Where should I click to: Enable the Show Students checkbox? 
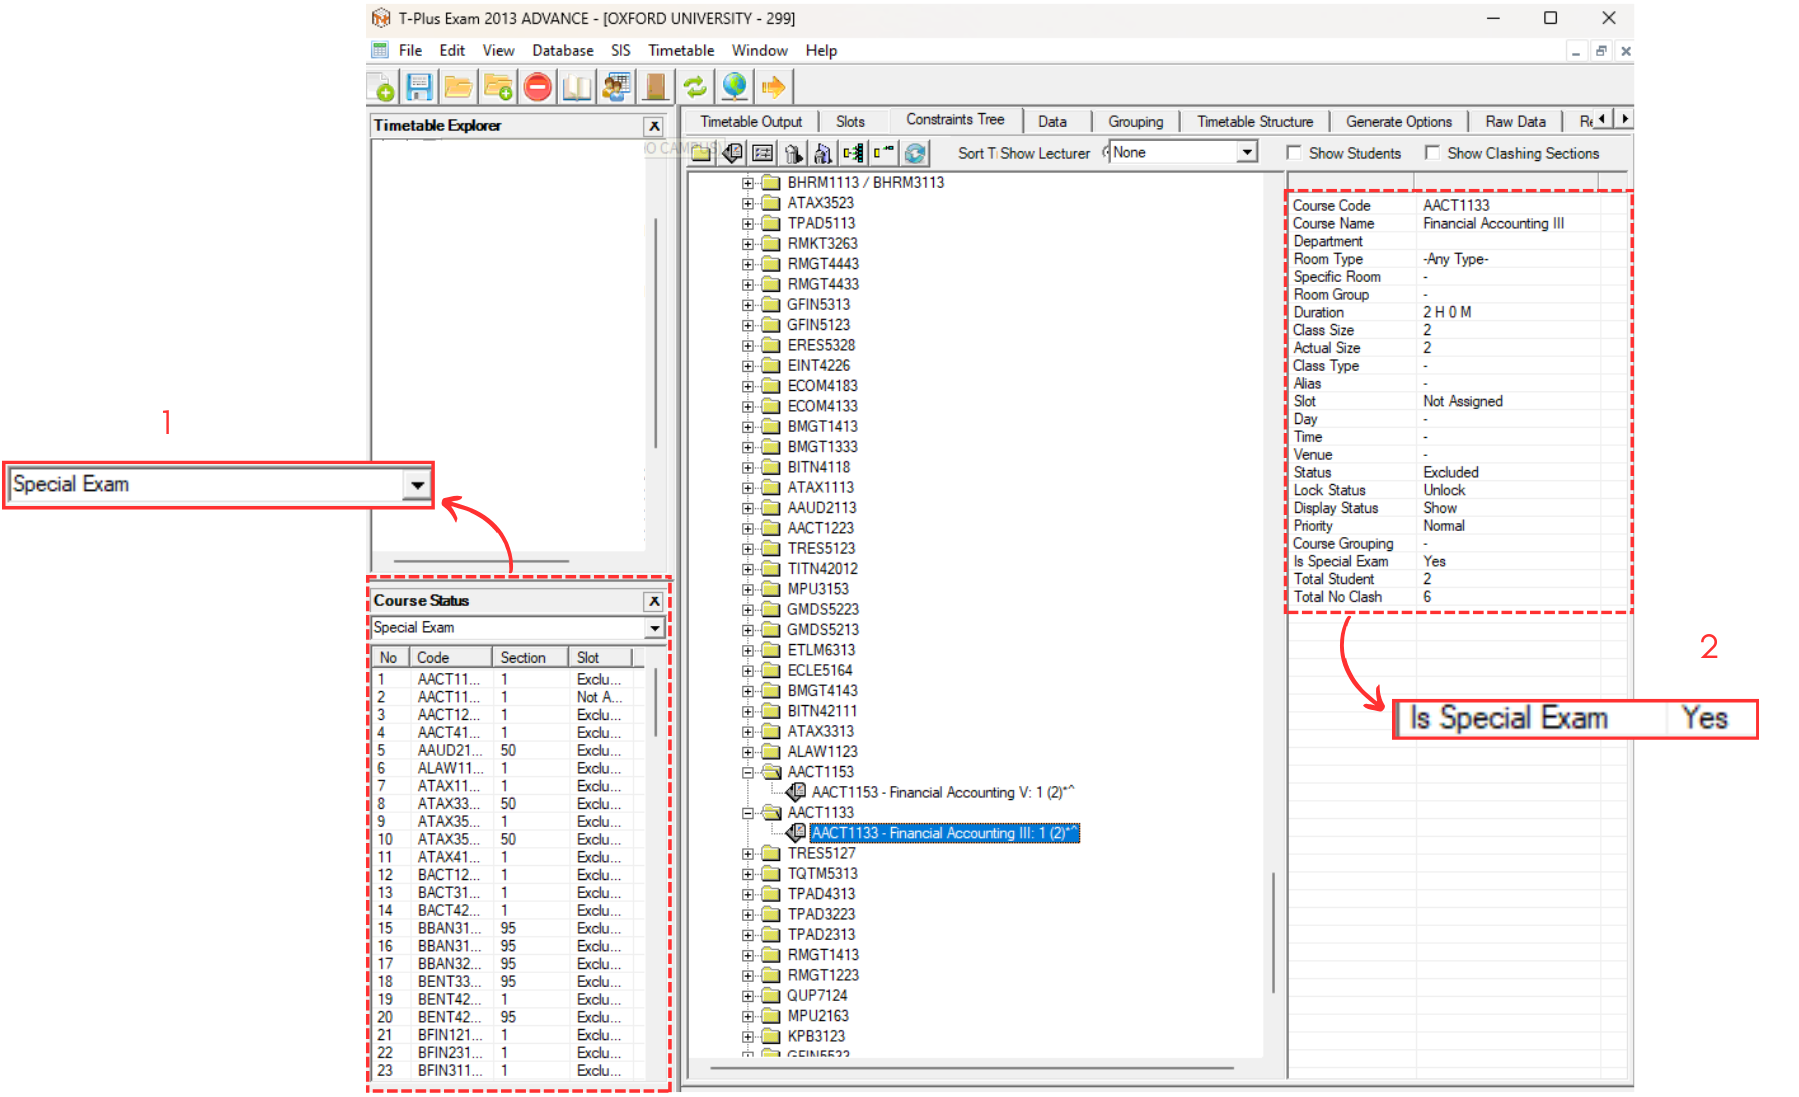point(1294,153)
